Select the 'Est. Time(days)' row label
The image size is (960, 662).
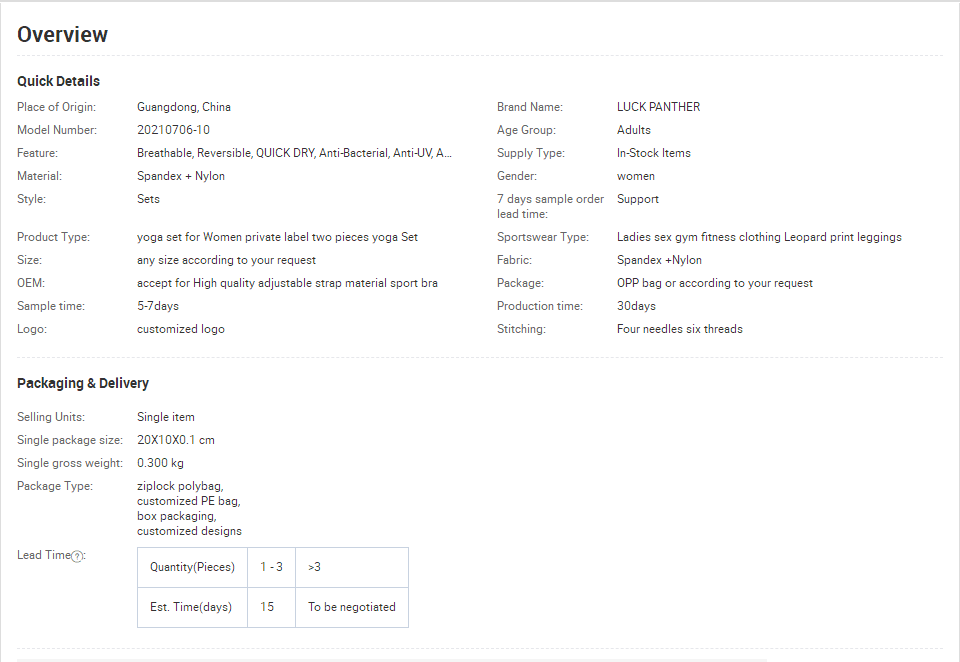pyautogui.click(x=191, y=607)
